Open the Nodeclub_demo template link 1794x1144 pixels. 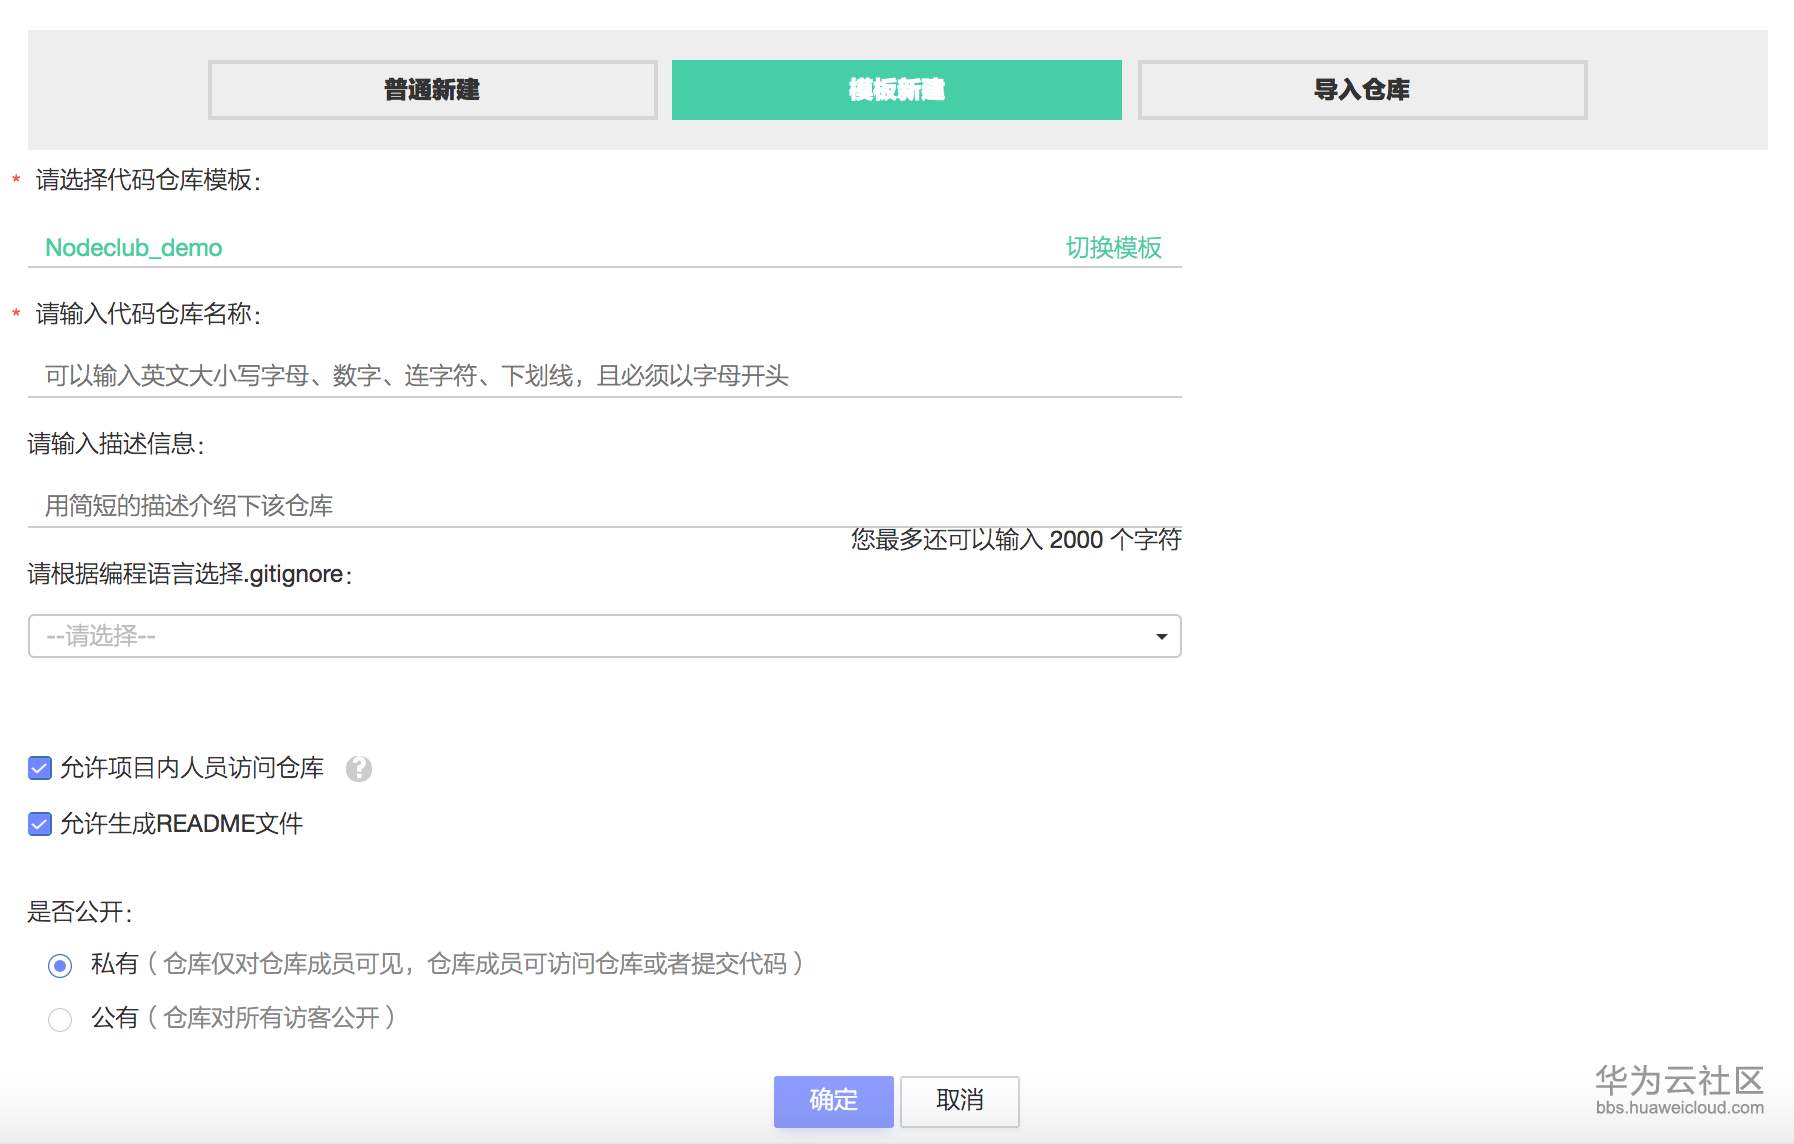click(133, 247)
